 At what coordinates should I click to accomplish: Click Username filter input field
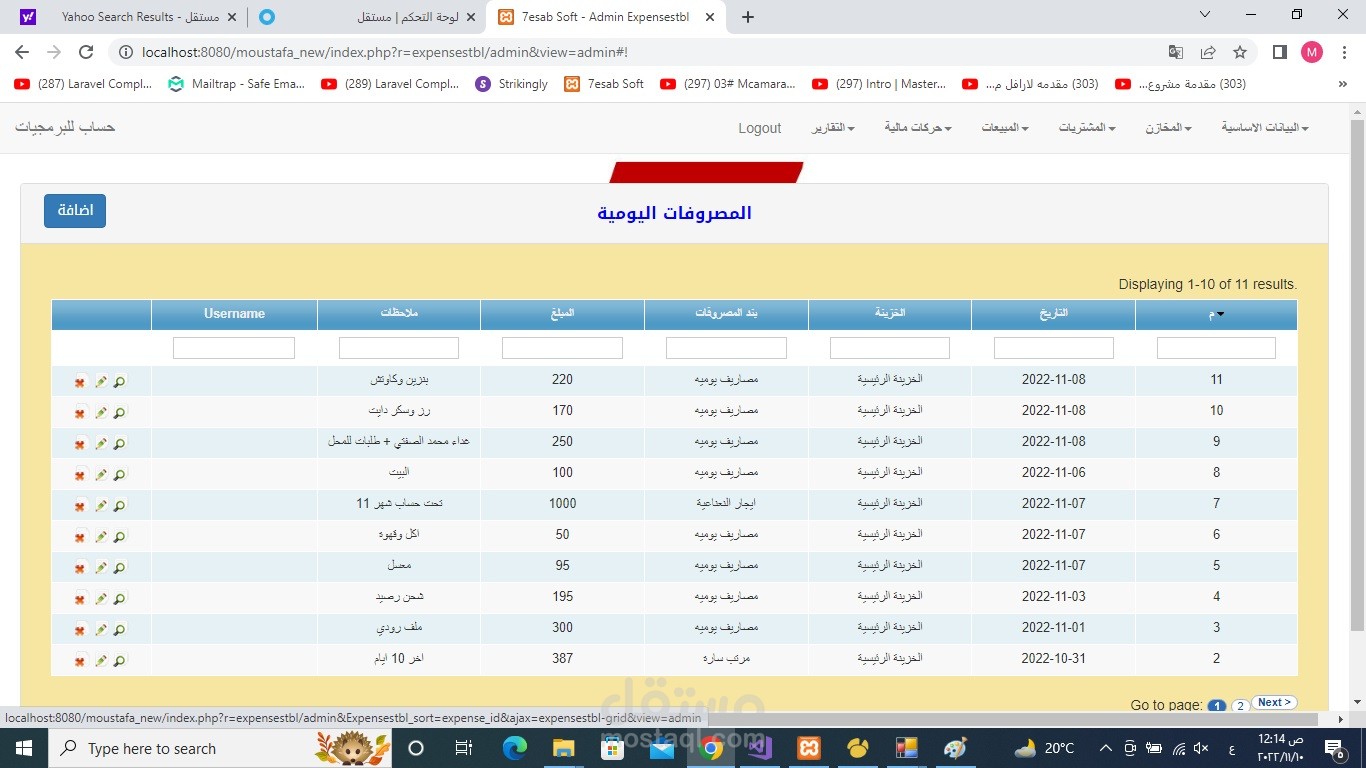(x=234, y=348)
